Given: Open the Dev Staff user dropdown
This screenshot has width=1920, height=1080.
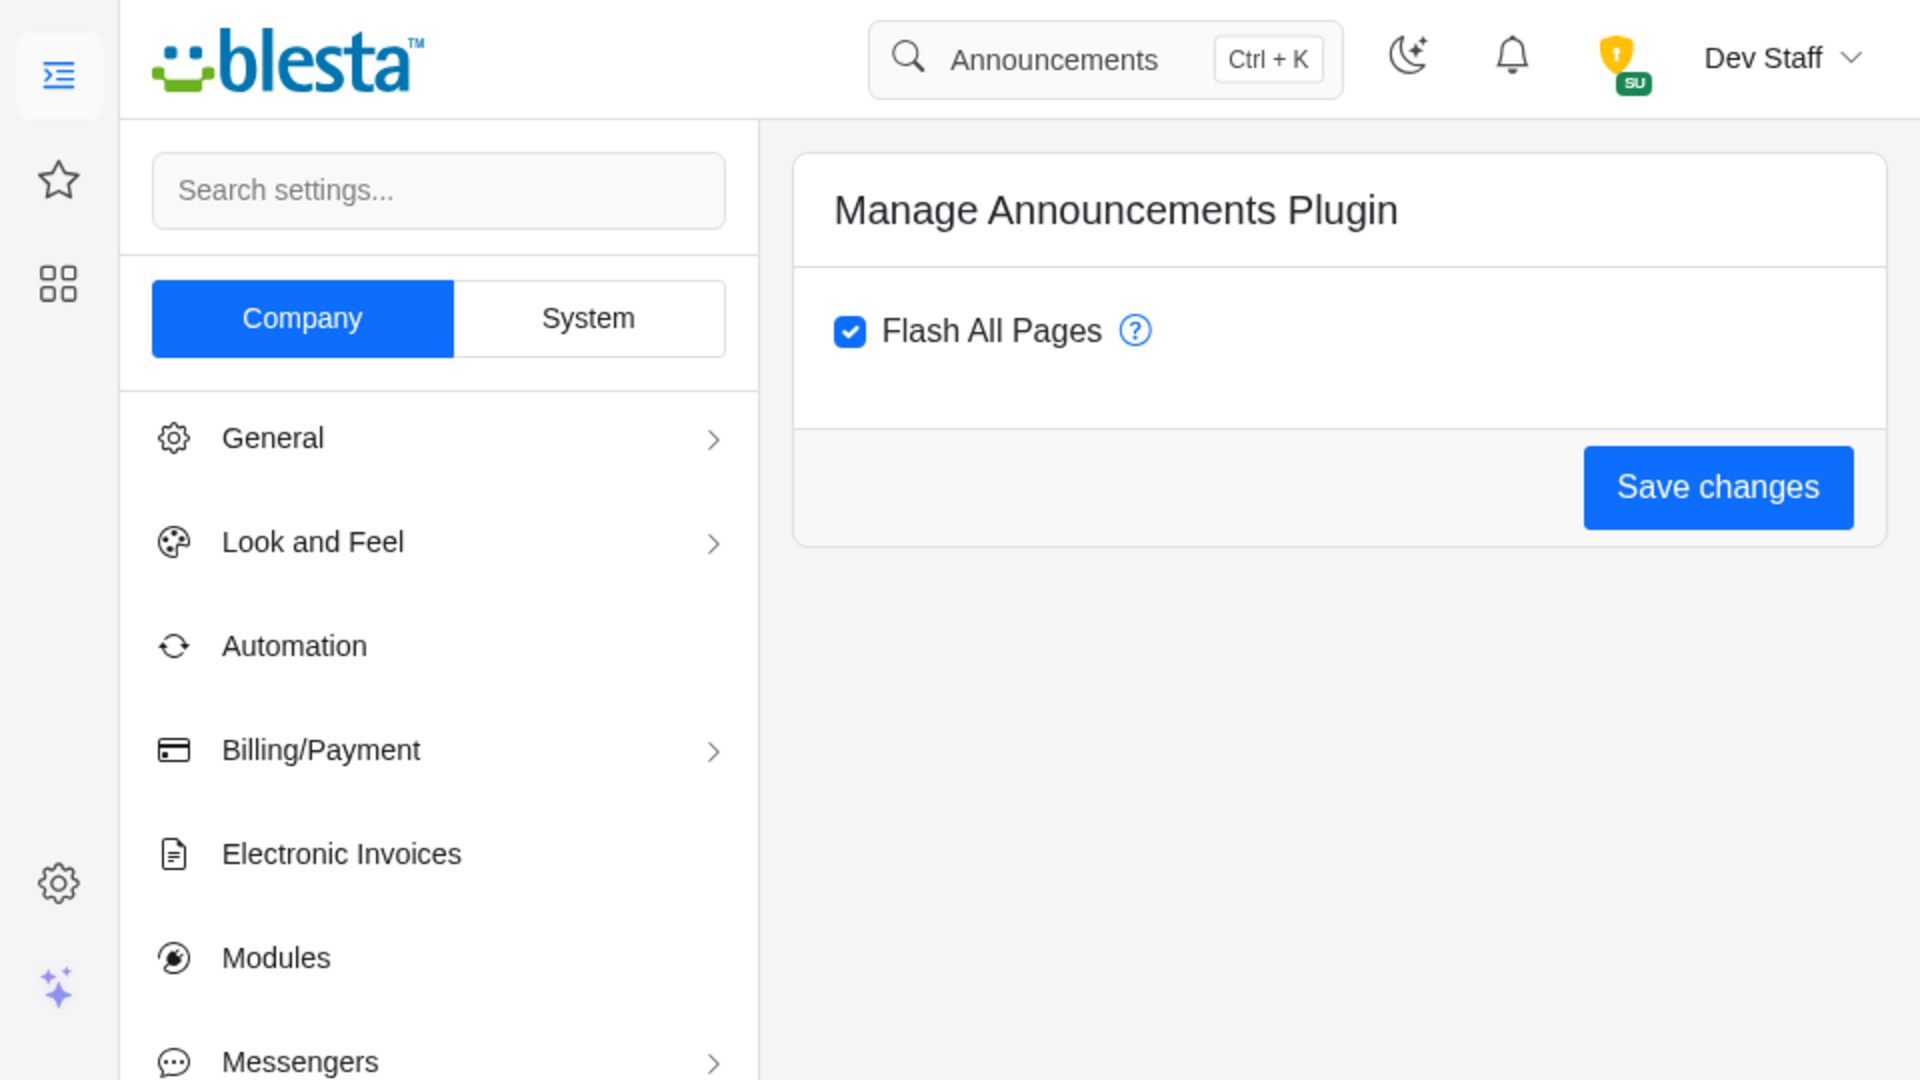Looking at the screenshot, I should click(1783, 58).
